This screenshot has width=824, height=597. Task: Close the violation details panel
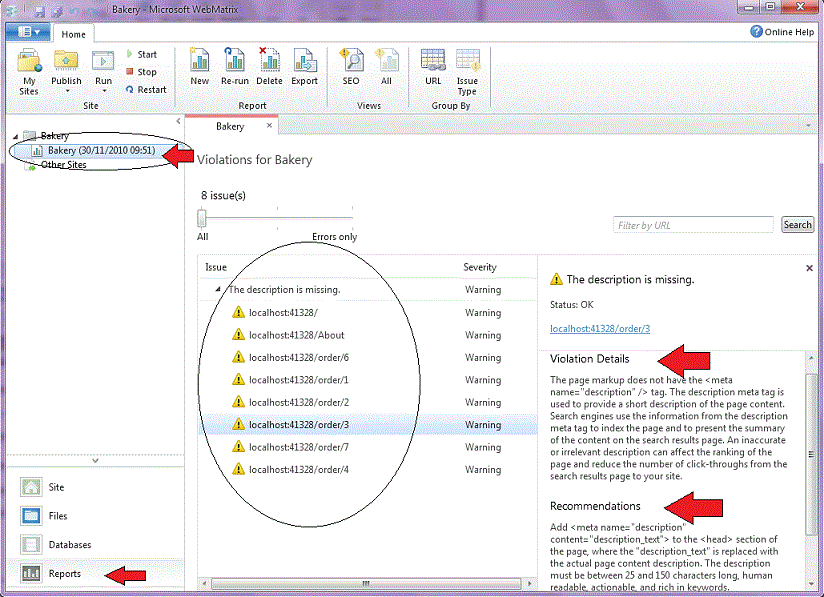click(x=809, y=268)
